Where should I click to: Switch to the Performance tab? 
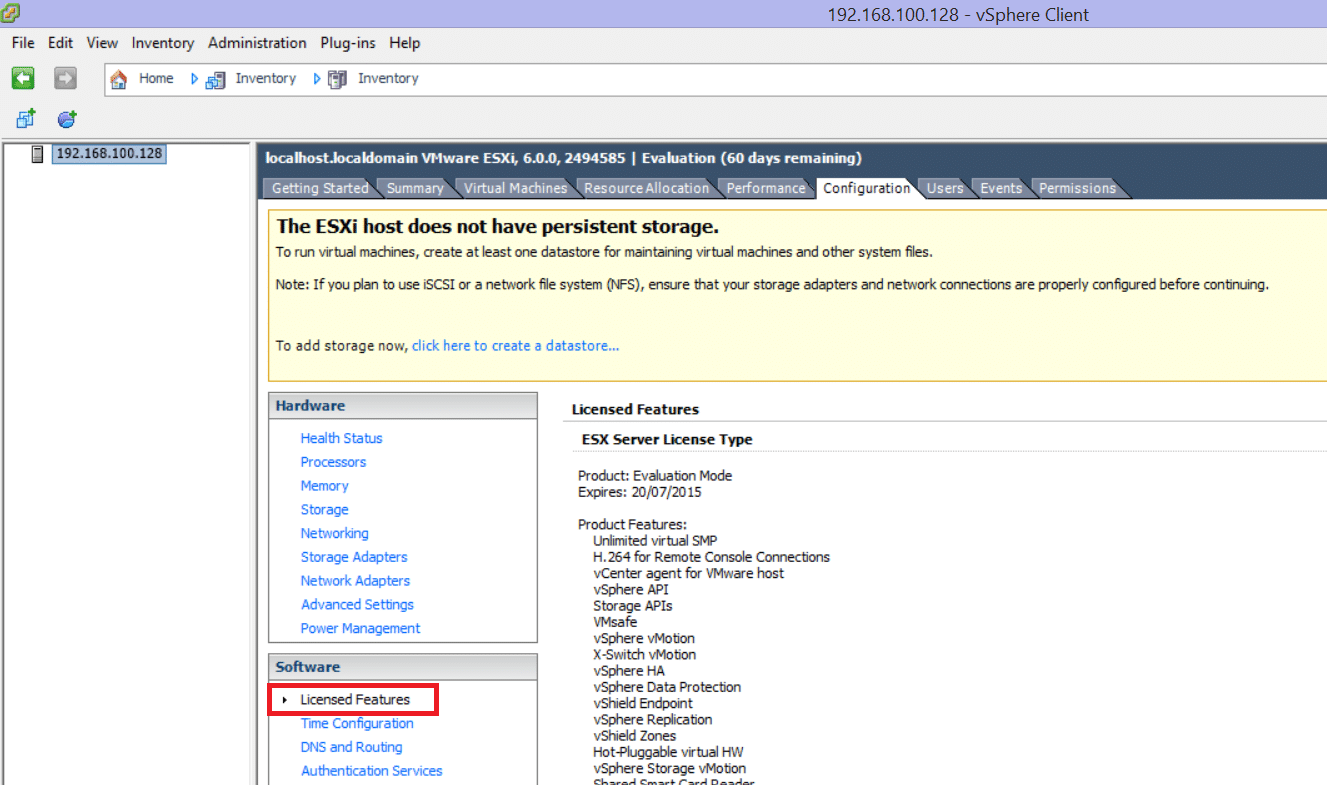(766, 188)
